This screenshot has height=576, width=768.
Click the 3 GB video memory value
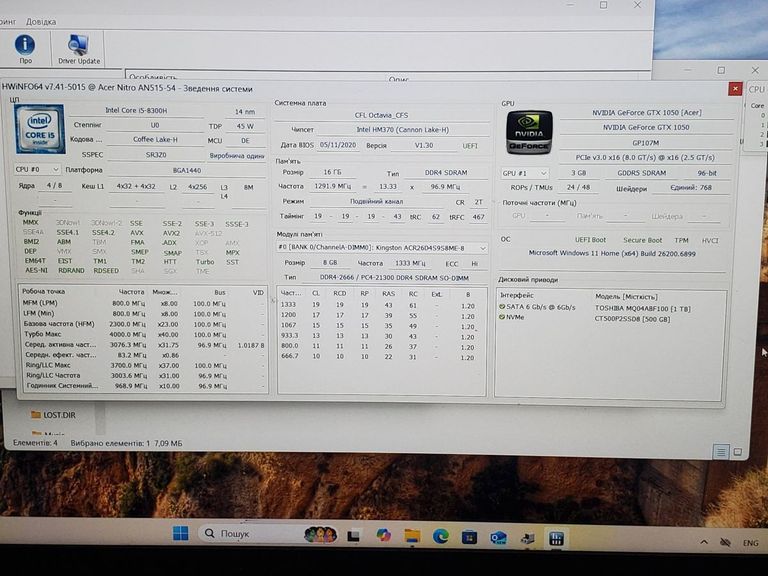pyautogui.click(x=578, y=173)
